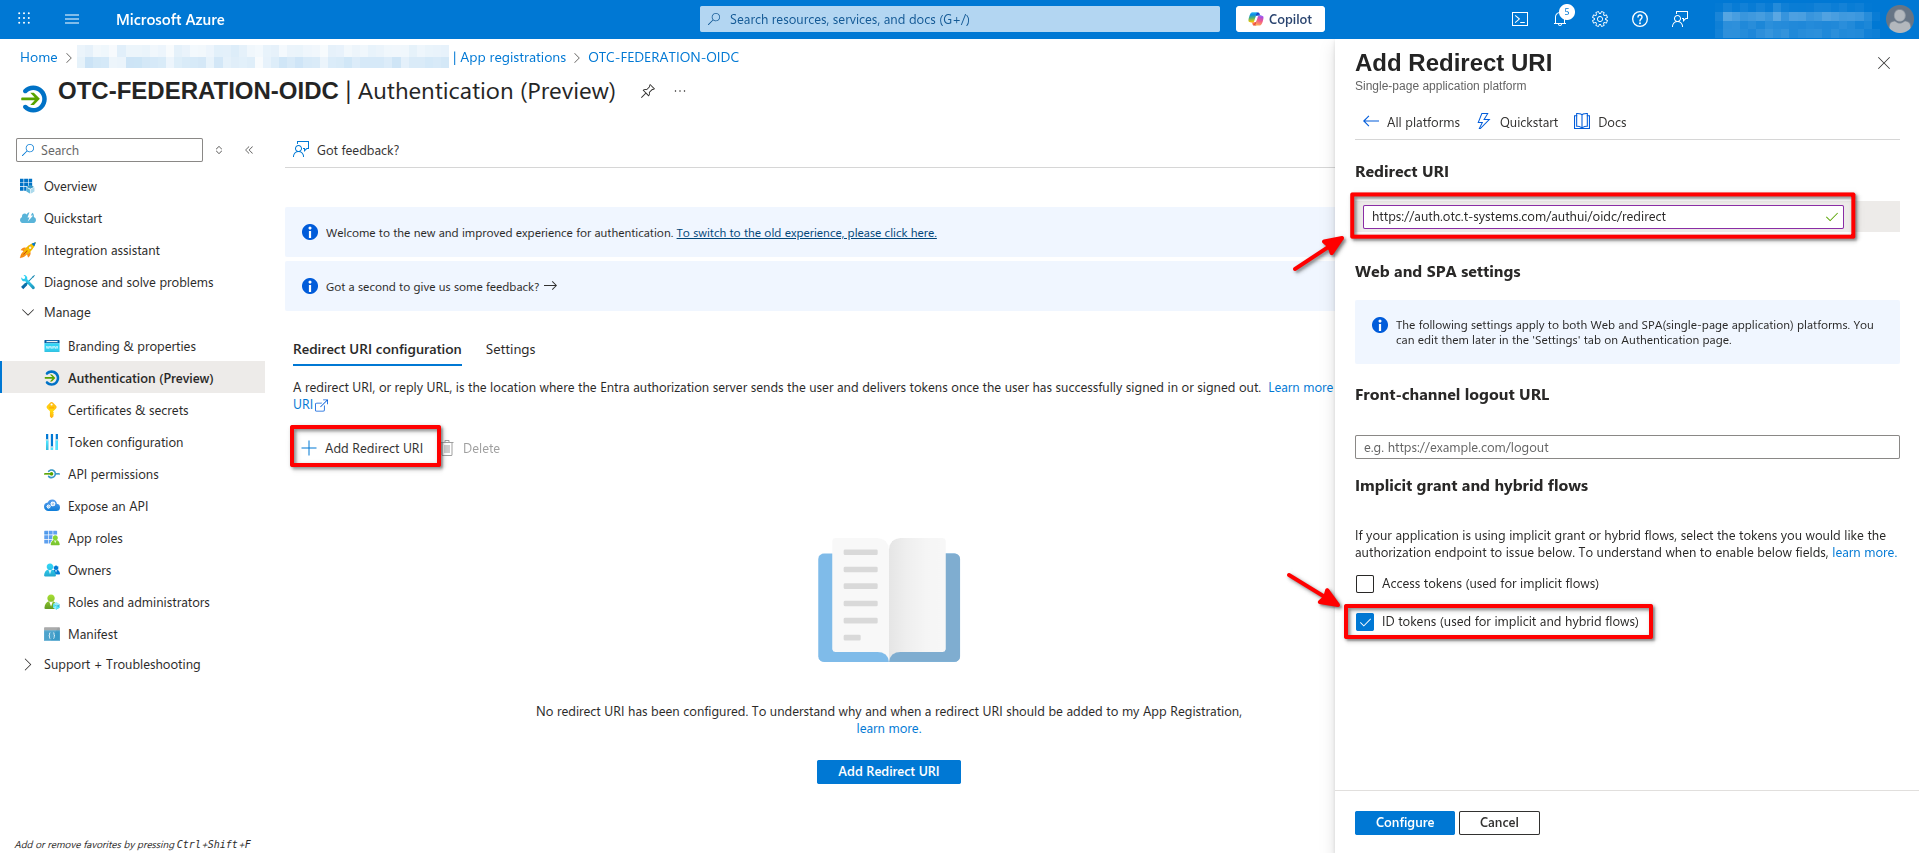Click the Front-channel logout URL field

pyautogui.click(x=1626, y=447)
